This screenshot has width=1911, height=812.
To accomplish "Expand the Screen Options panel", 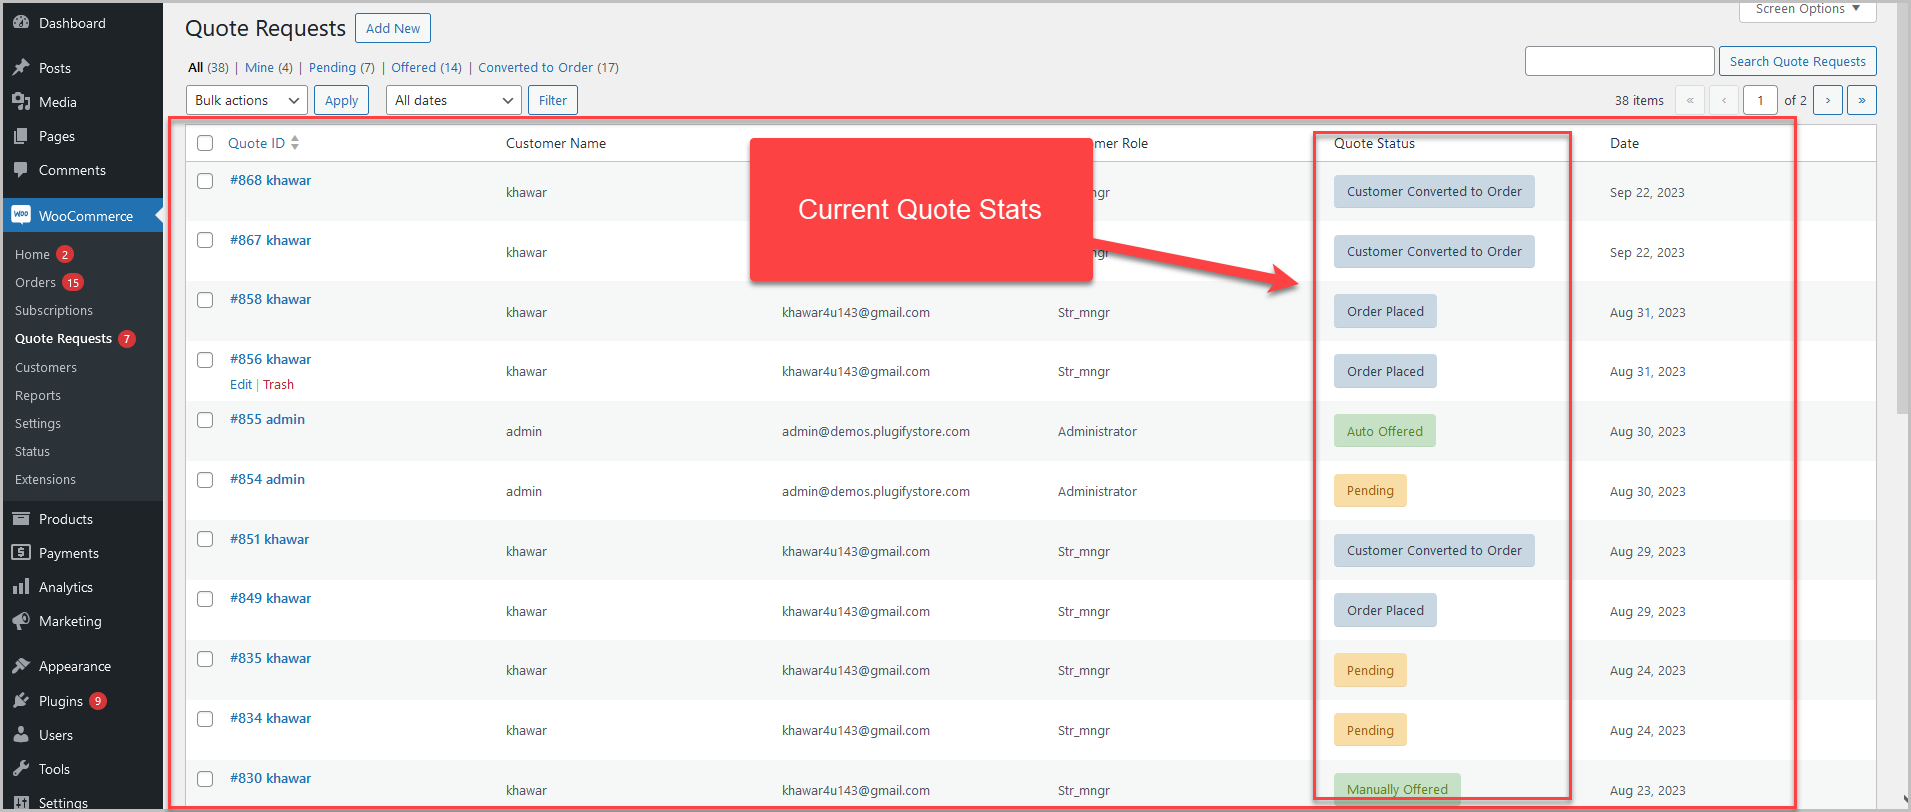I will (x=1807, y=9).
